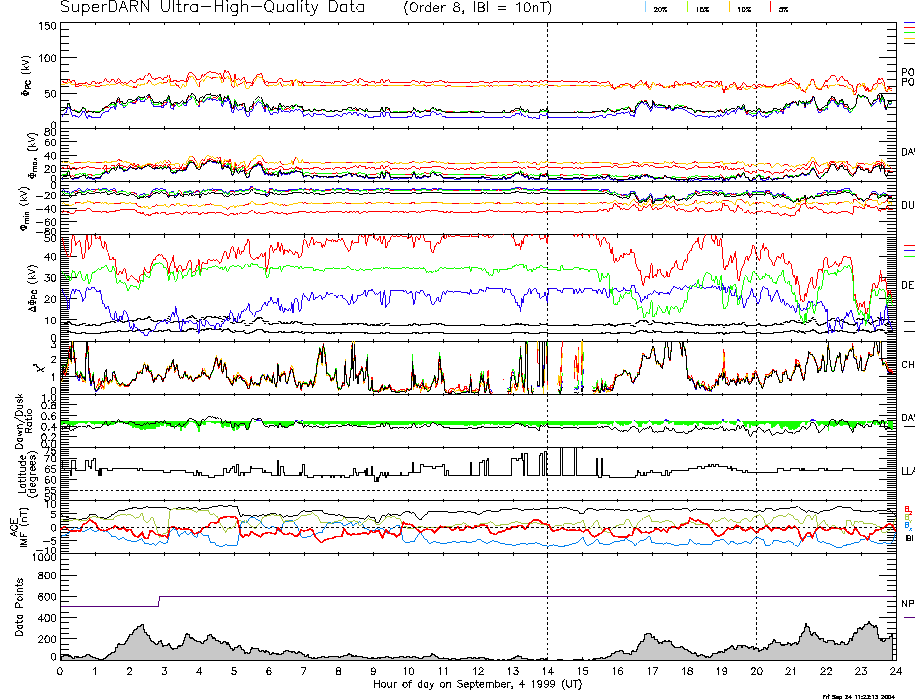Click the green legend line in top-right corner
The height and width of the screenshot is (700, 915).
click(x=908, y=33)
